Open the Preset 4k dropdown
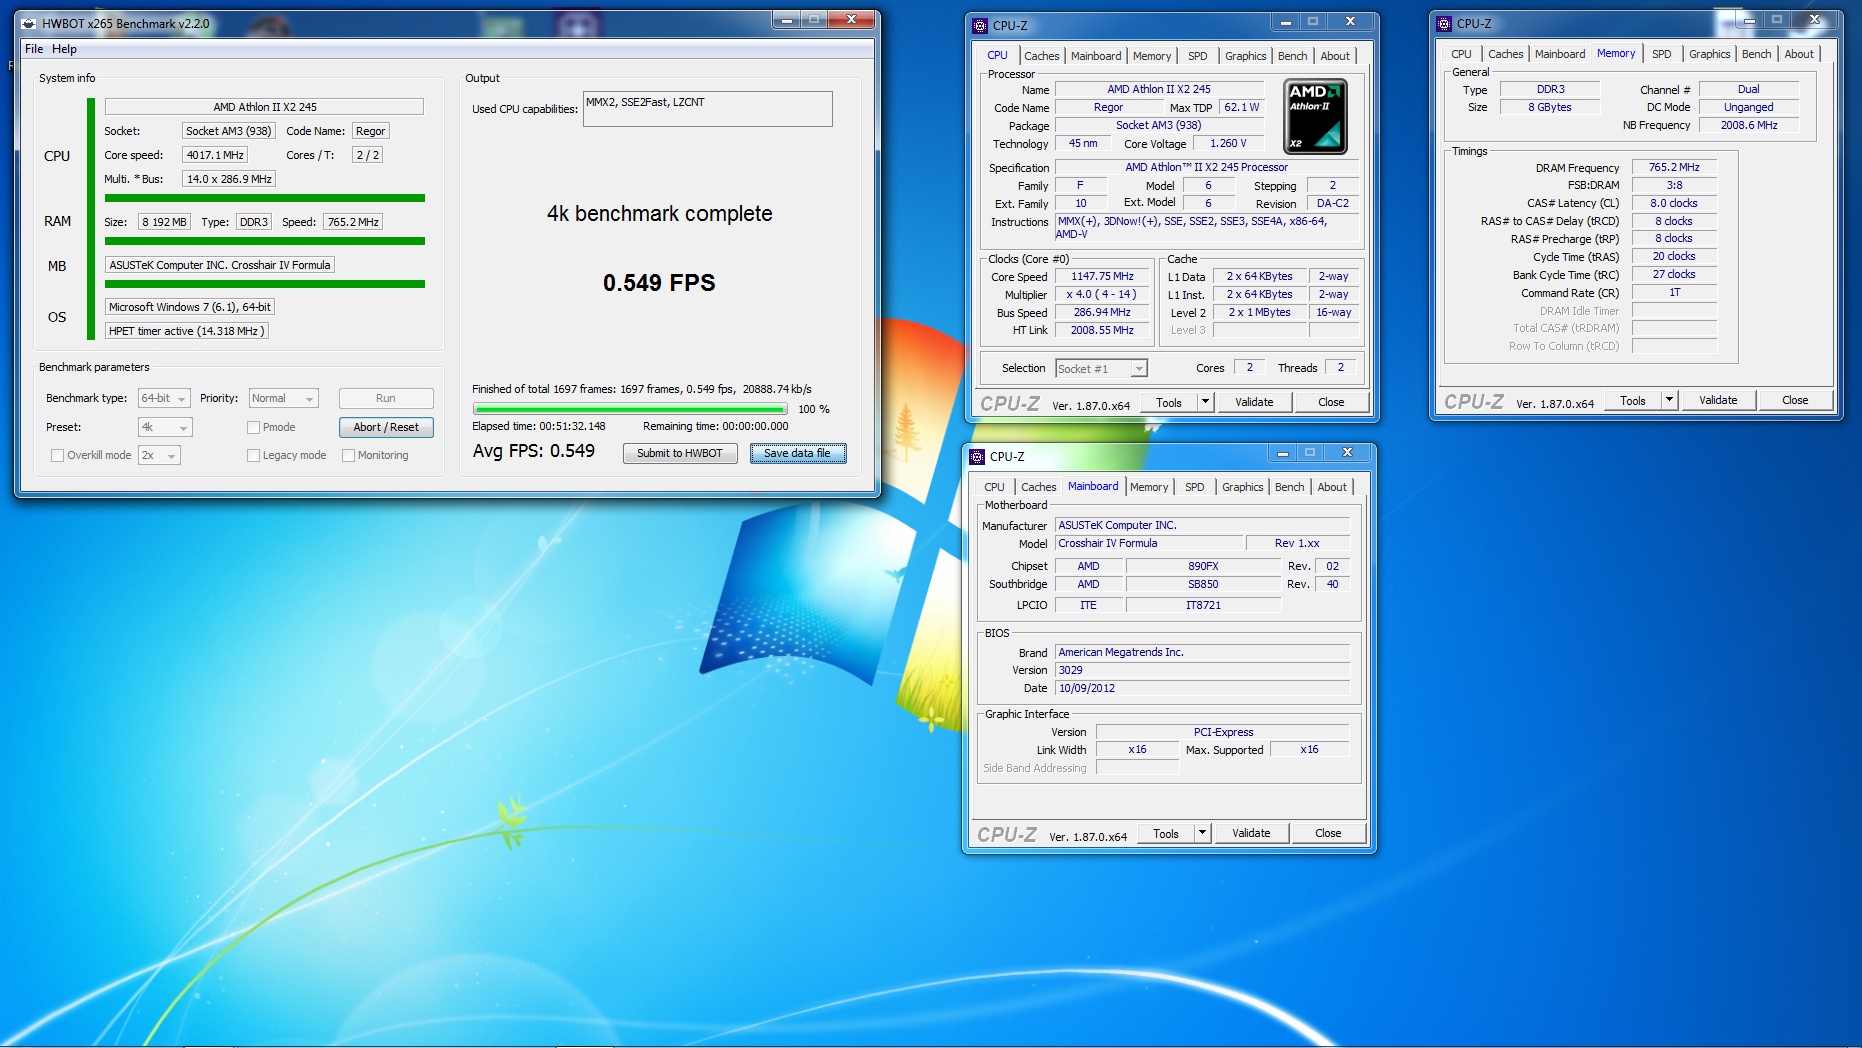 point(165,427)
